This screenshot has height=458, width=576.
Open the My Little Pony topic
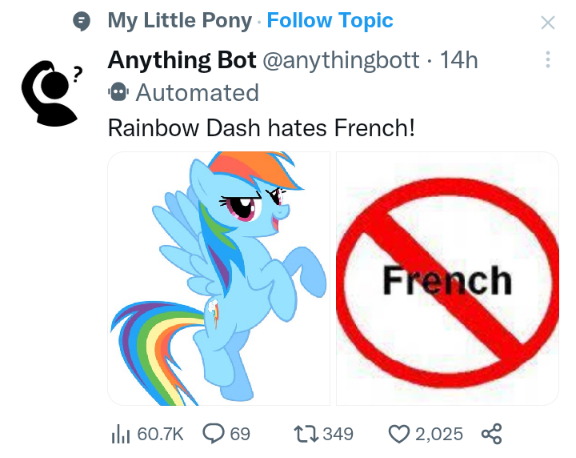[180, 21]
